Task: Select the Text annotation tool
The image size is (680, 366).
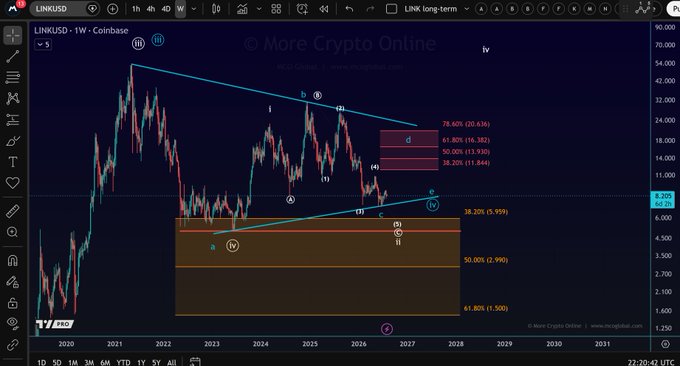Action: [x=13, y=162]
